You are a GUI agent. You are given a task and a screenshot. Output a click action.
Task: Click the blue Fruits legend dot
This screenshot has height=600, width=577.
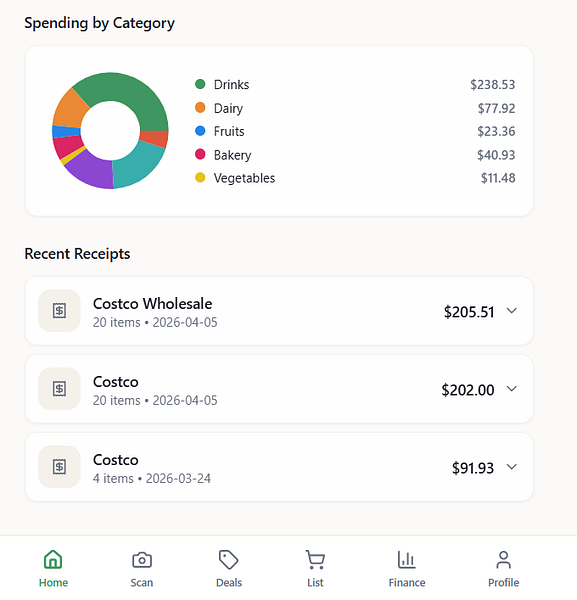[x=200, y=131]
